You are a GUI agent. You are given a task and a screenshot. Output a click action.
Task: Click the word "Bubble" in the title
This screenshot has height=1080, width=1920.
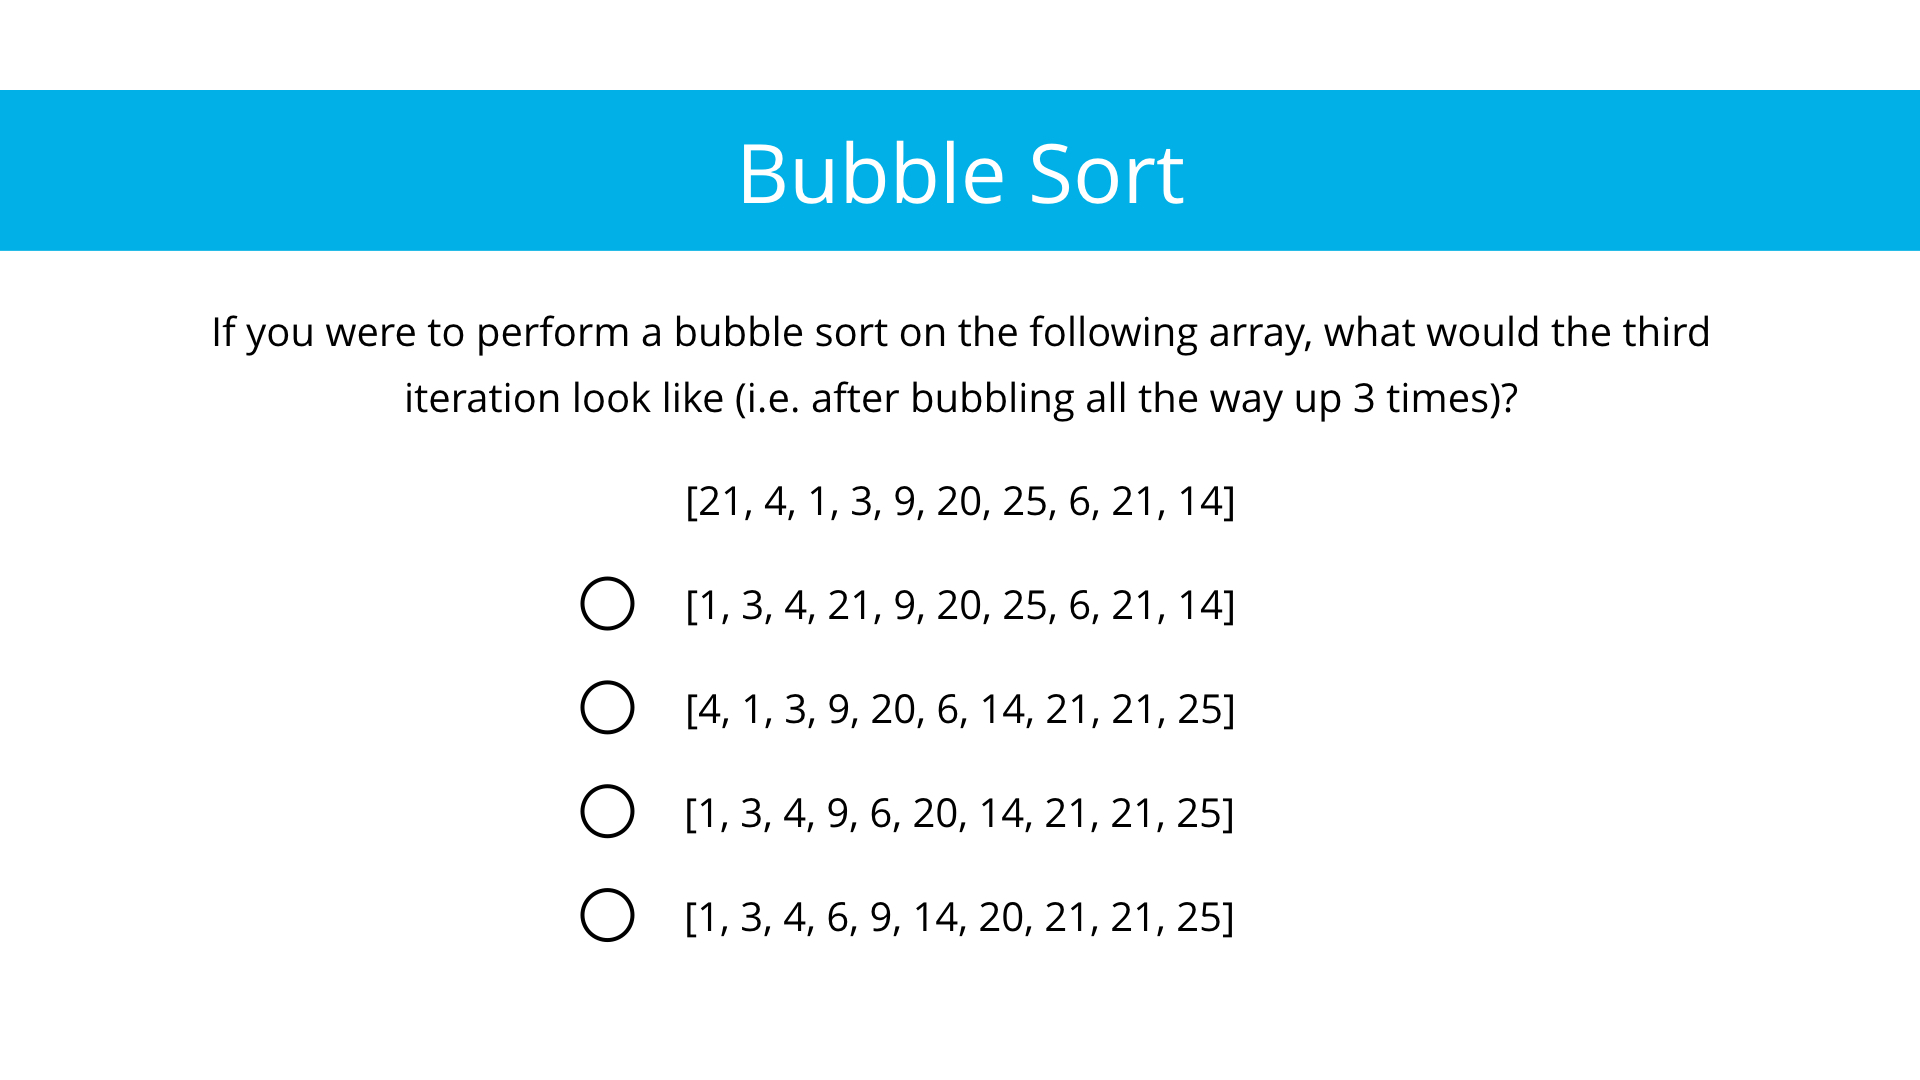click(870, 174)
